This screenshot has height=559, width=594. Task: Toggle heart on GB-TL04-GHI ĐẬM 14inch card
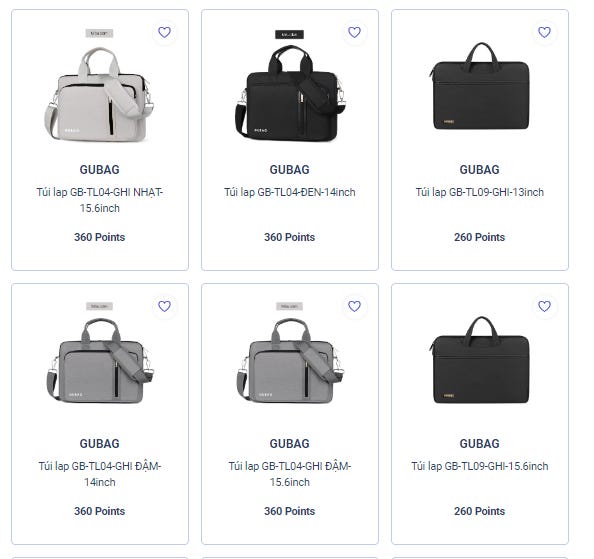click(164, 306)
